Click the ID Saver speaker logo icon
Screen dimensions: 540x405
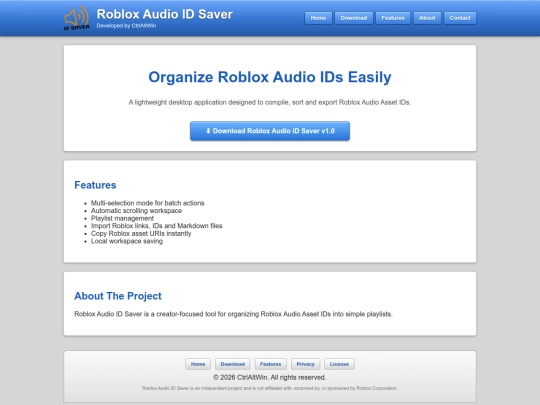76,18
